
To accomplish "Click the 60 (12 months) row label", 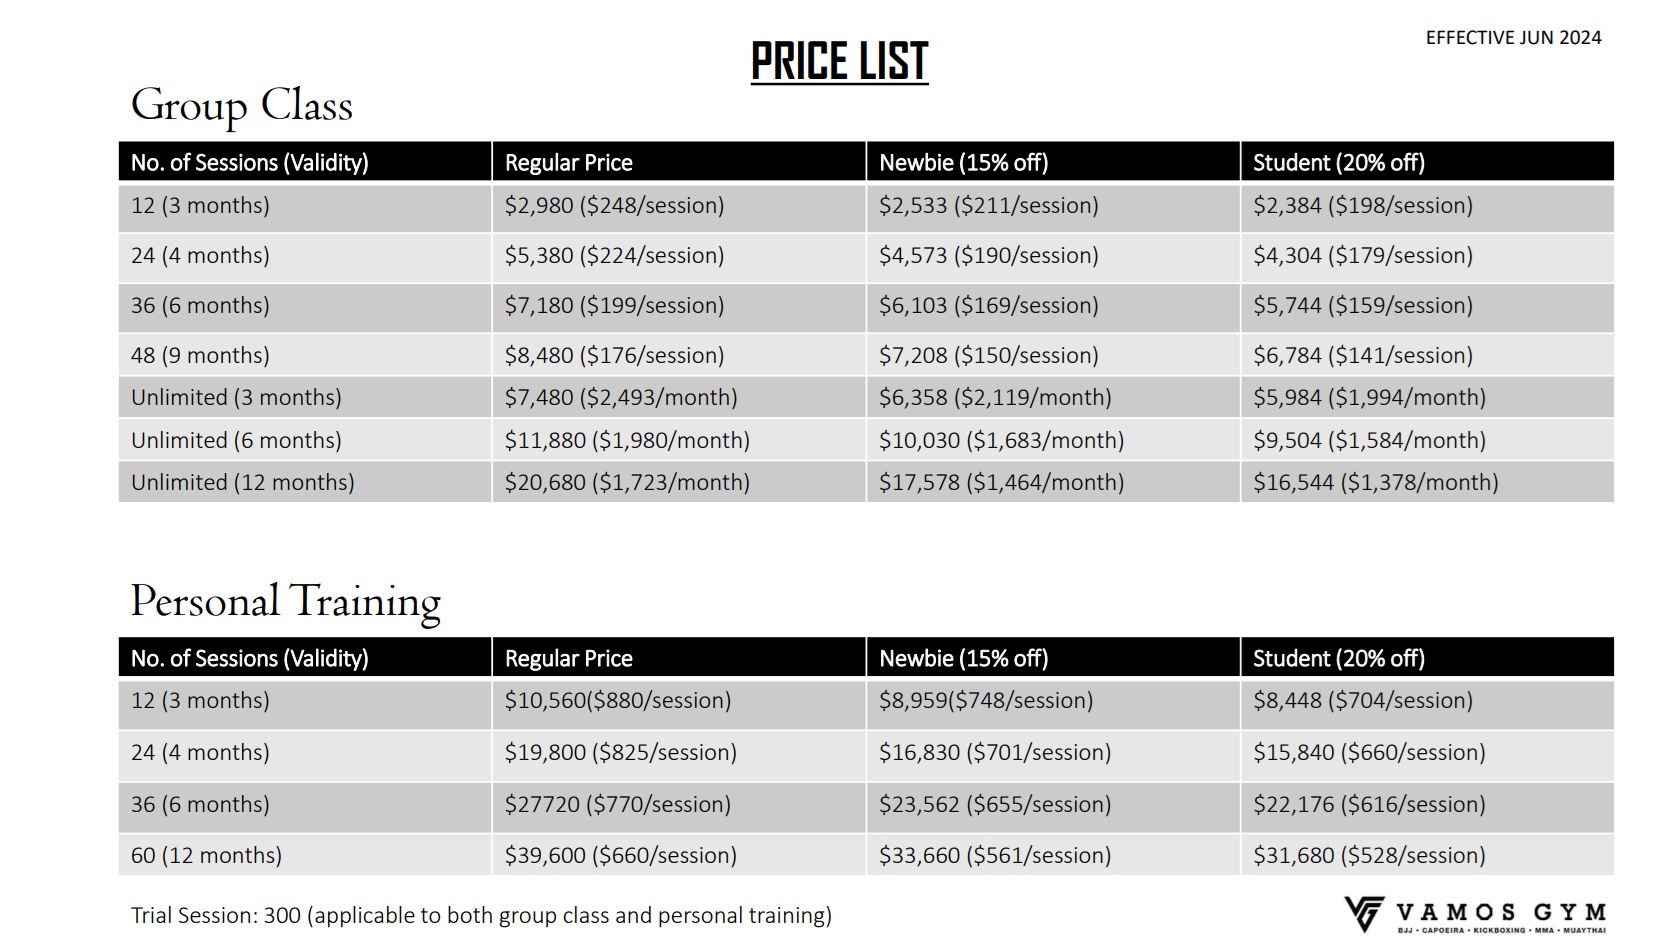I will (x=206, y=856).
